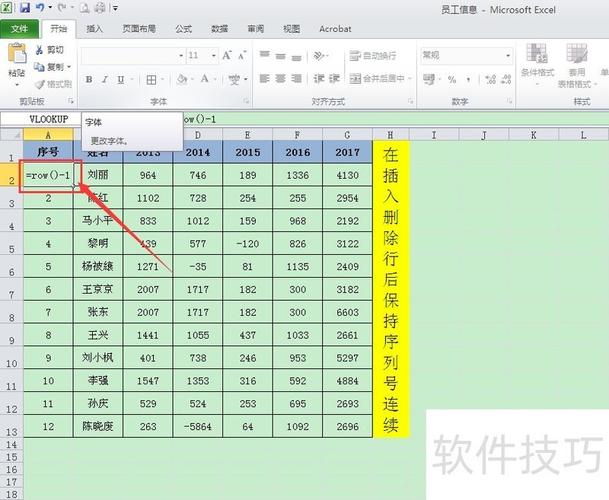The height and width of the screenshot is (500, 609).
Task: Click the Merge and Center button
Action: tap(377, 79)
